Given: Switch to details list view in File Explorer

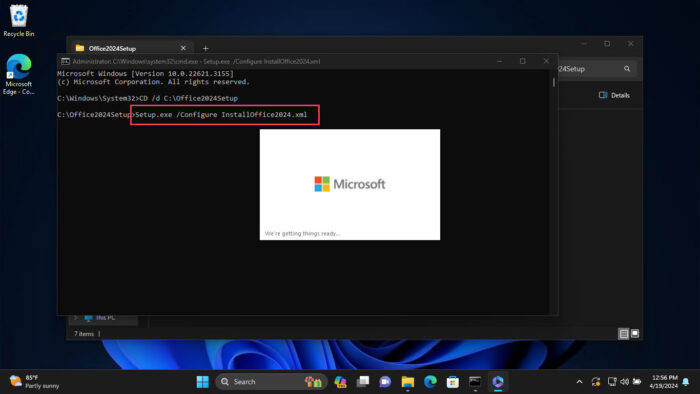Looking at the screenshot, I should pos(624,334).
